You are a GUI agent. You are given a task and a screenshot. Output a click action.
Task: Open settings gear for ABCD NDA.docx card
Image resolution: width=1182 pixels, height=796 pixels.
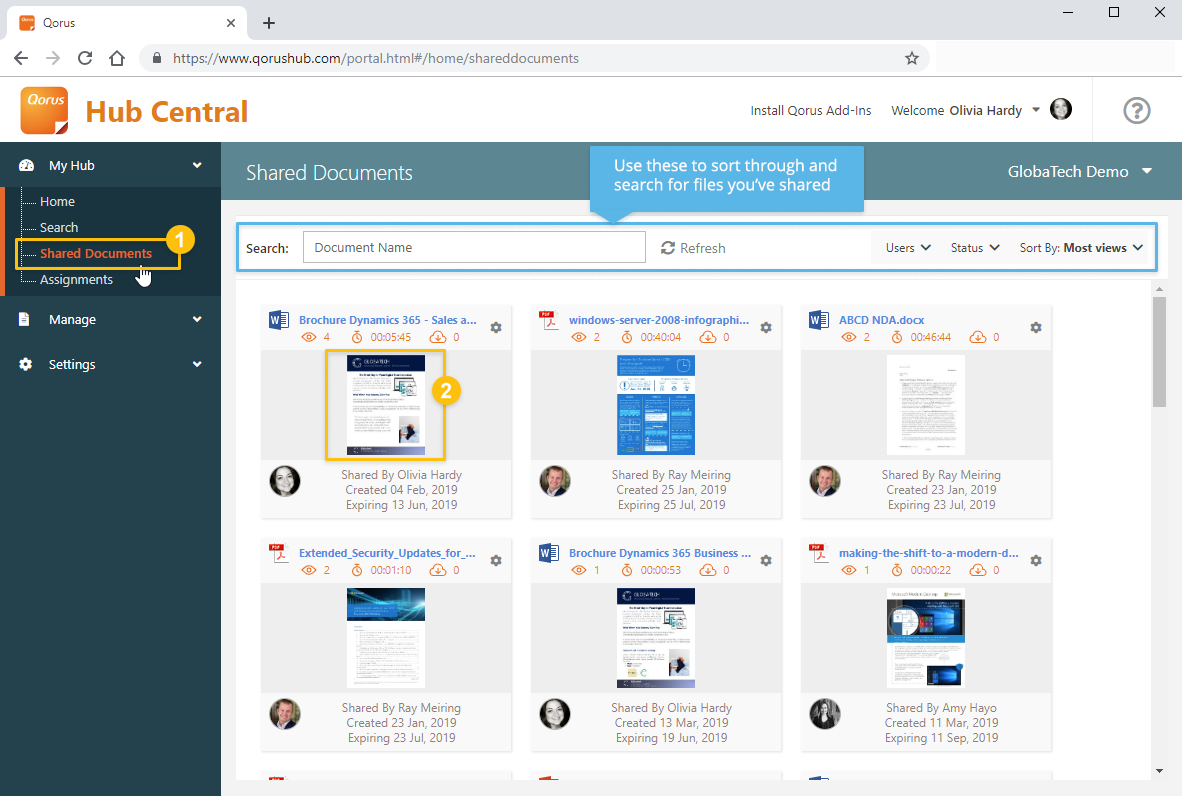pyautogui.click(x=1036, y=328)
